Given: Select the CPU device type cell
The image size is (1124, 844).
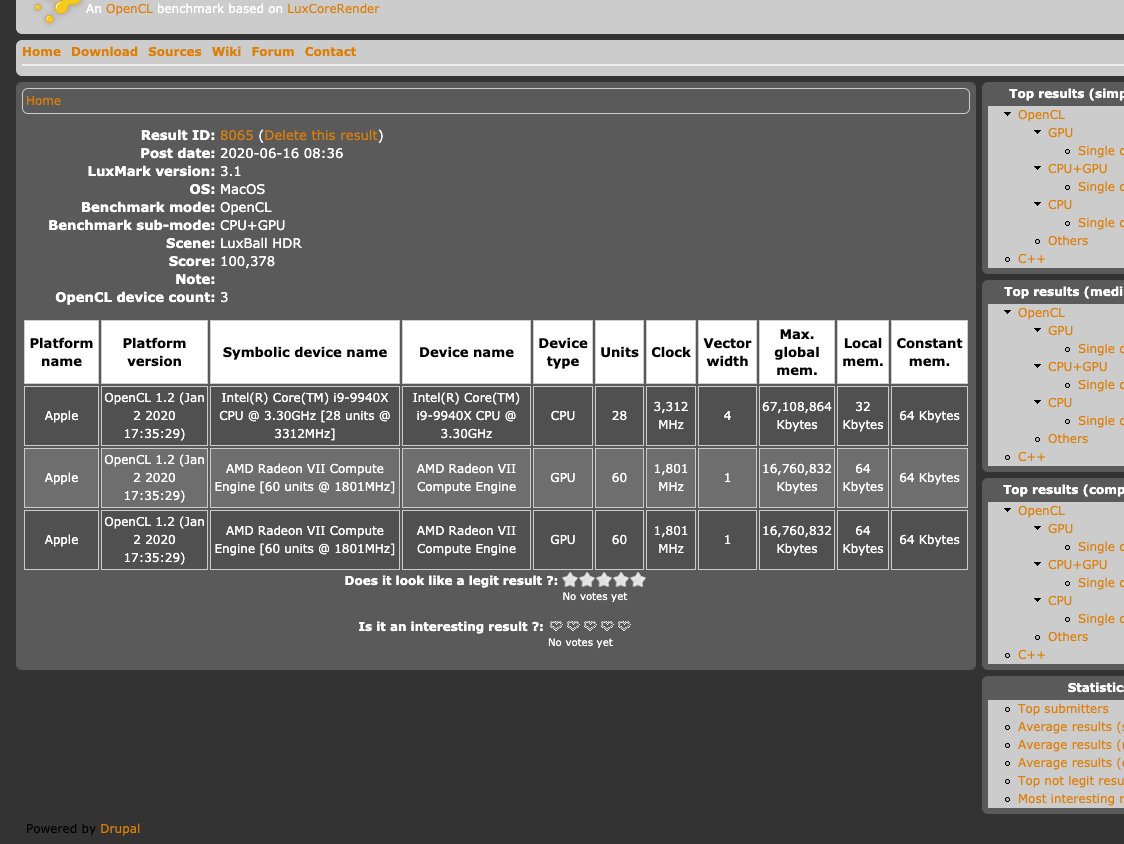Looking at the screenshot, I should 563,416.
